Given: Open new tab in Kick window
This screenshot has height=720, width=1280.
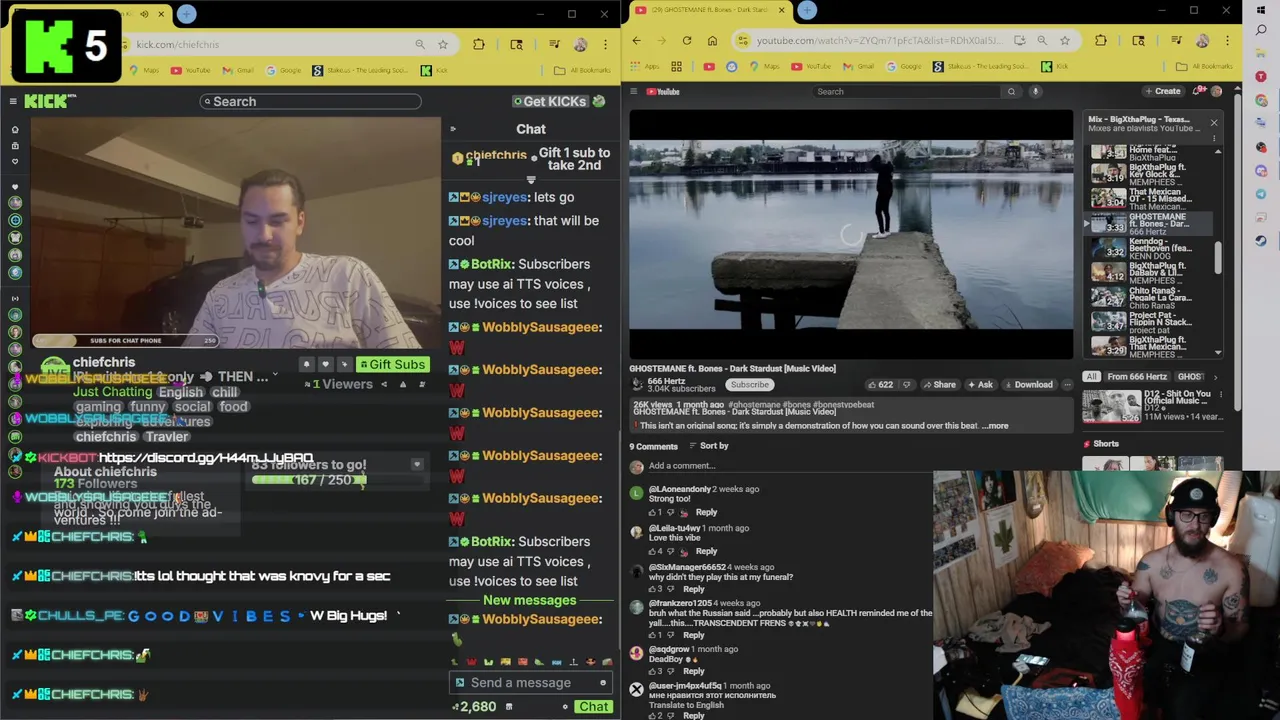Looking at the screenshot, I should (x=186, y=13).
